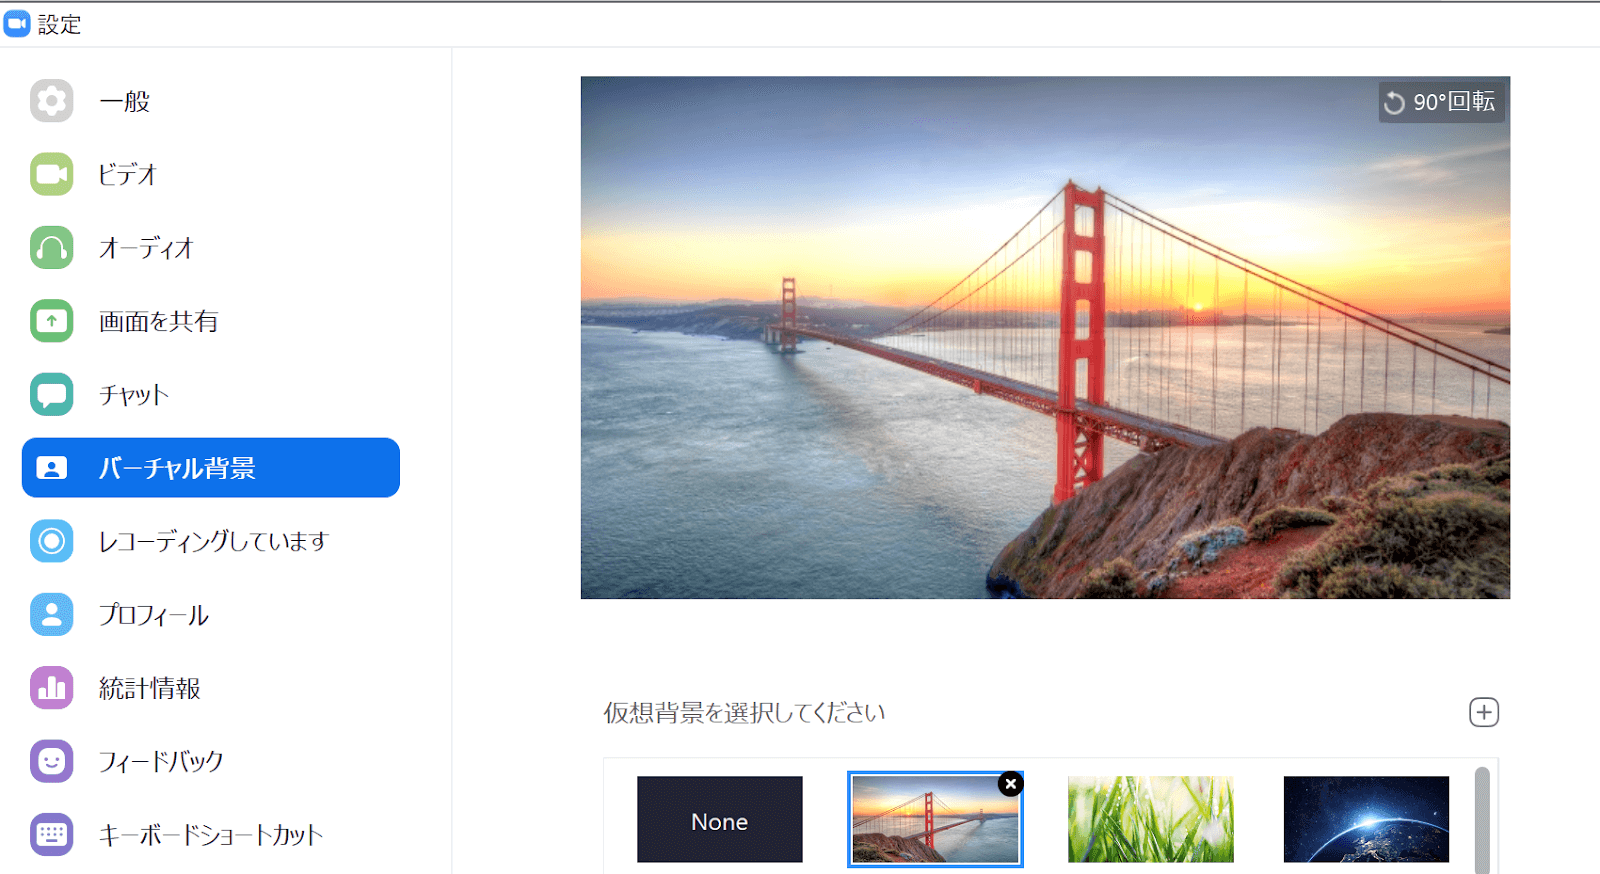Click the Audio headphones icon
Image resolution: width=1600 pixels, height=874 pixels.
[51, 248]
